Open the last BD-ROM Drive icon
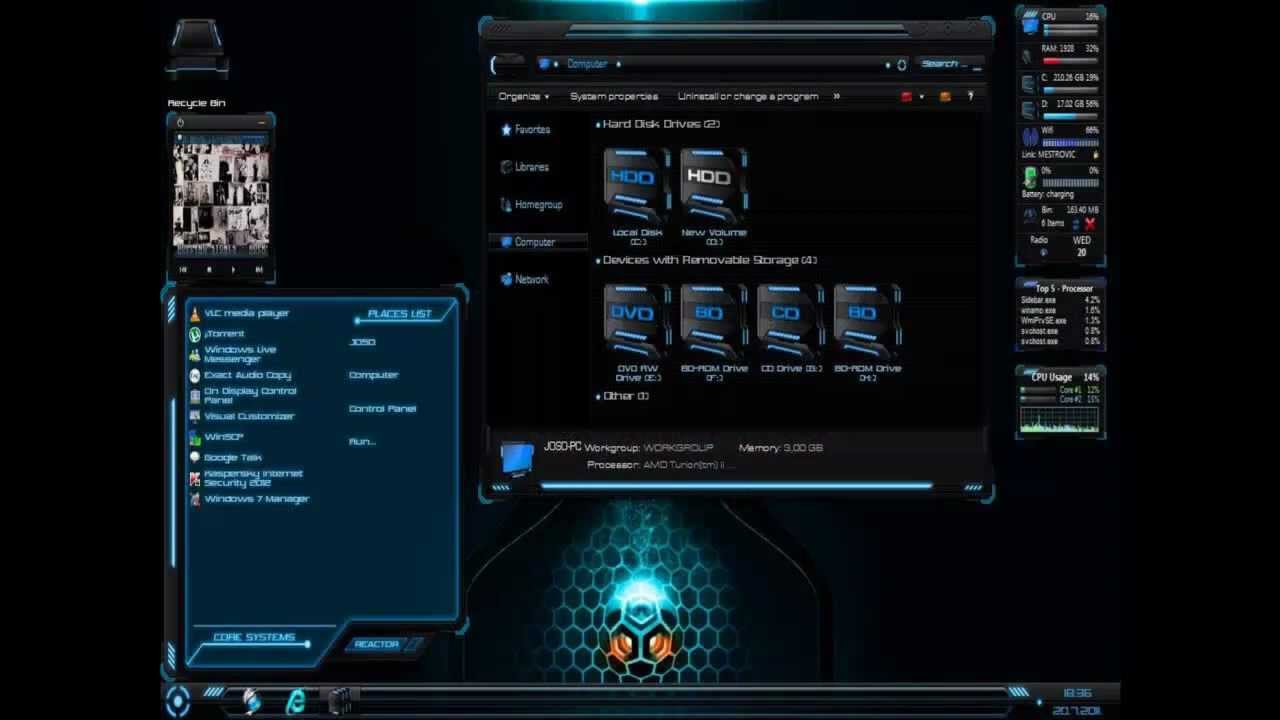 (867, 322)
